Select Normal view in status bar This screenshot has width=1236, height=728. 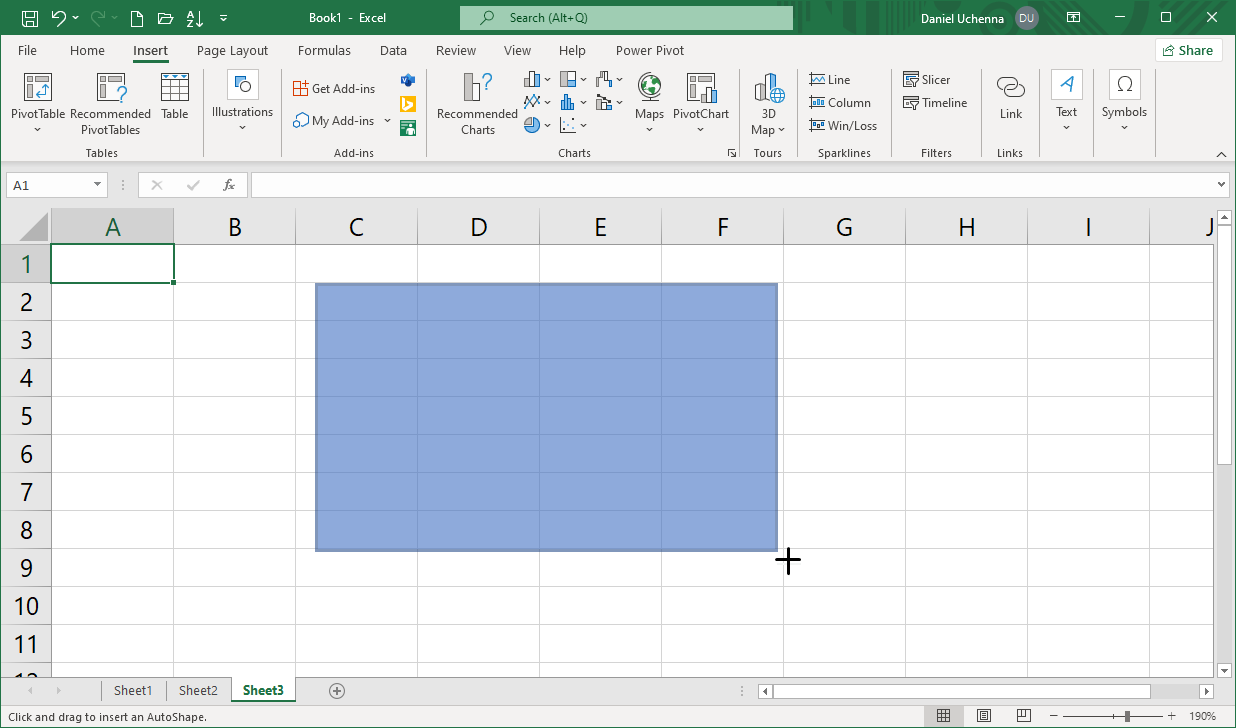point(943,716)
